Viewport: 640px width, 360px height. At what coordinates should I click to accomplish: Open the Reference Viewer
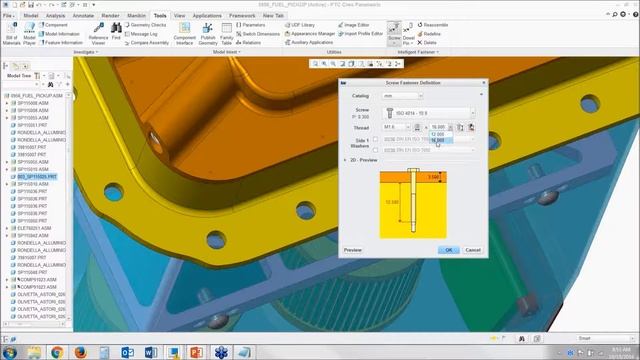[98, 33]
